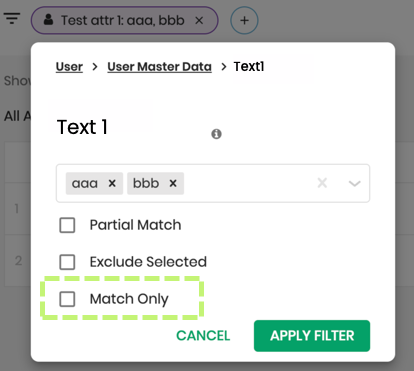Screen dimensions: 414x371
Task: Cancel the filter dialog
Action: 203,336
